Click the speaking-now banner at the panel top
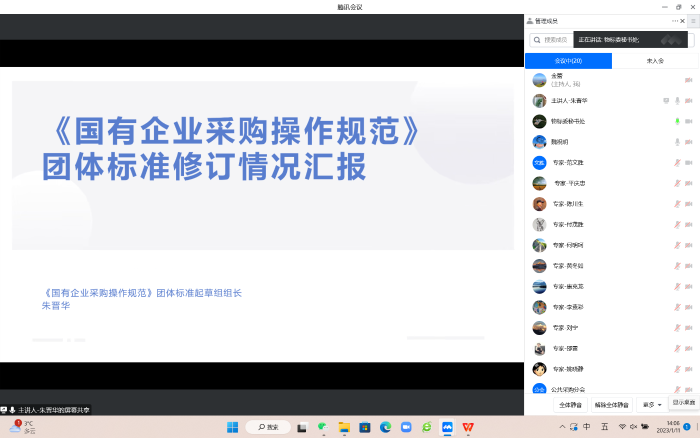The width and height of the screenshot is (700, 438). click(x=630, y=40)
